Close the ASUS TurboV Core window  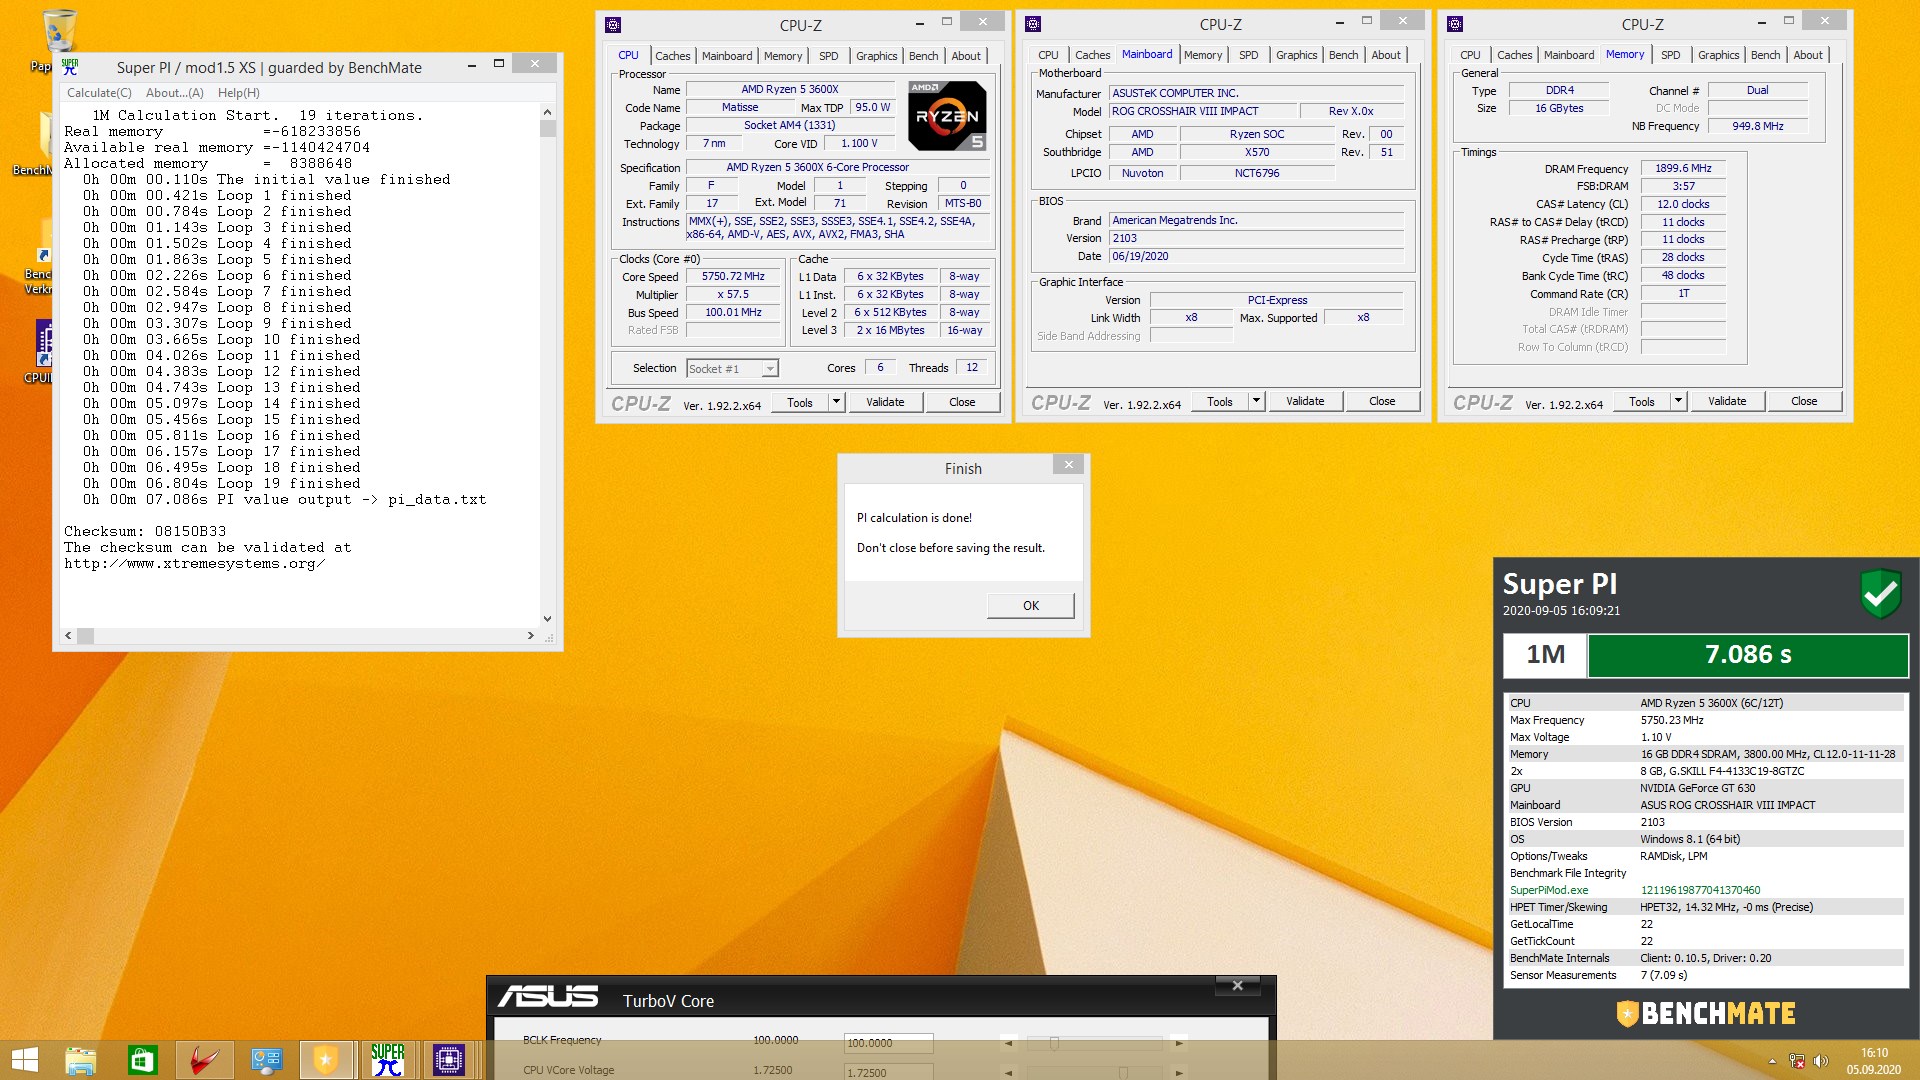tap(1237, 986)
